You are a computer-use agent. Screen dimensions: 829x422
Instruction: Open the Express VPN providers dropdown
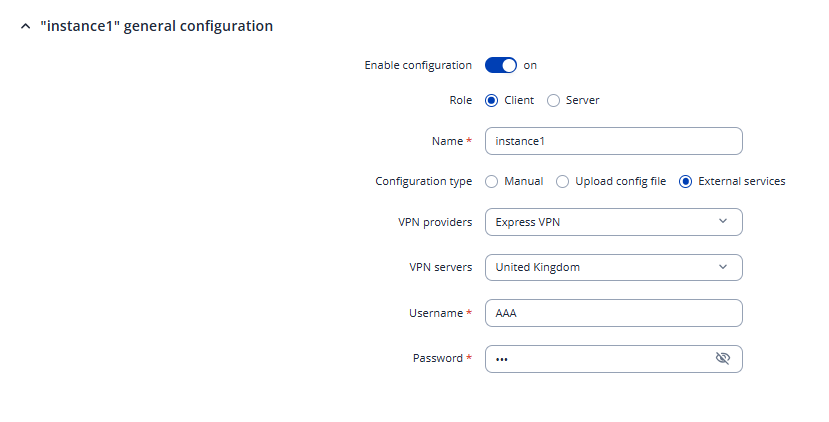(613, 222)
